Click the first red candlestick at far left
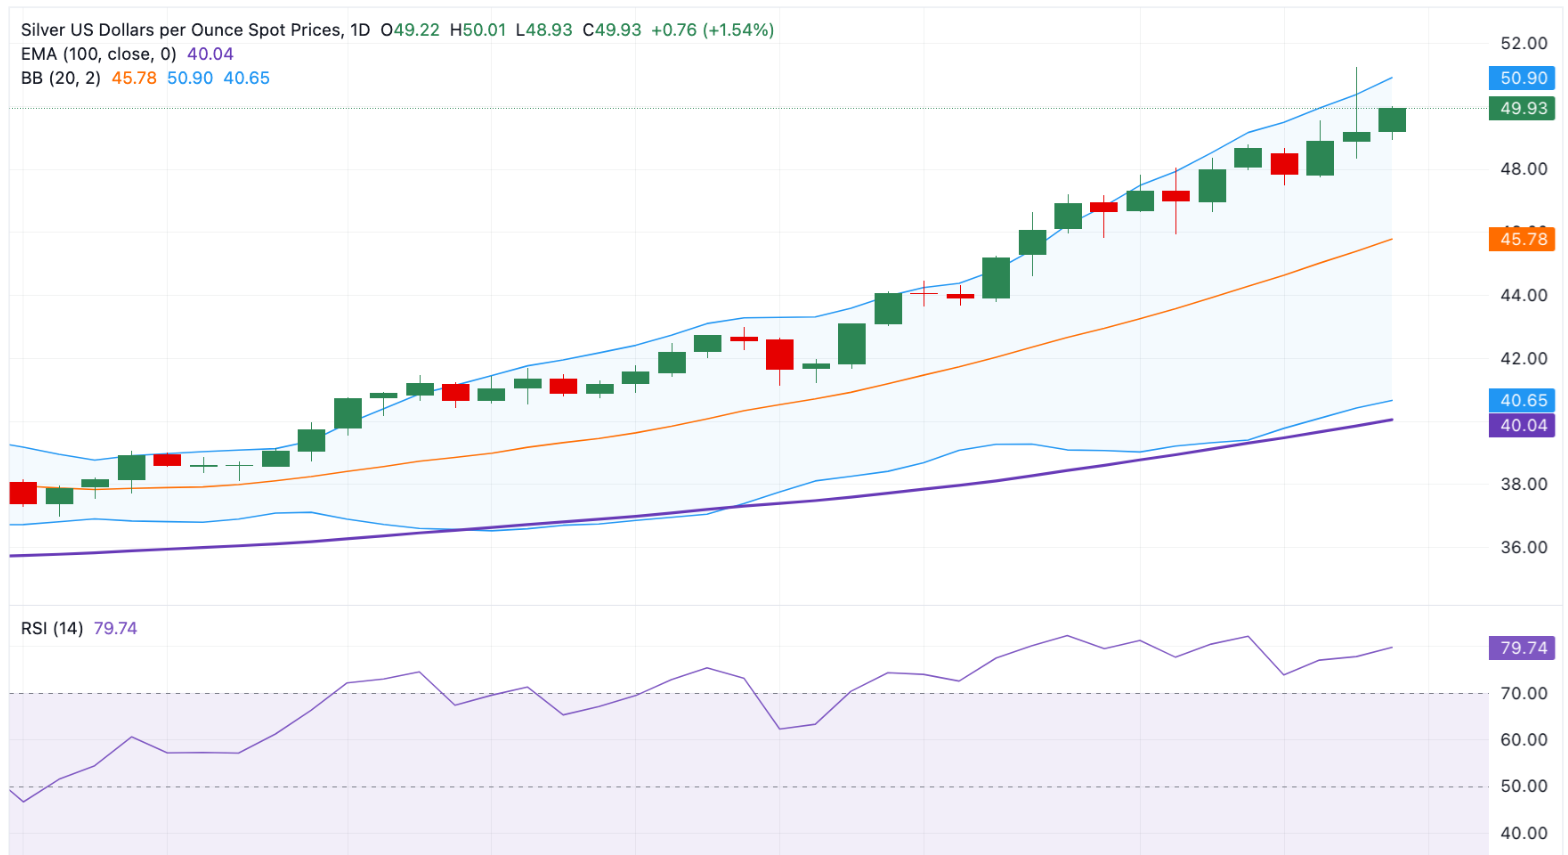The image size is (1568, 855). 23,493
